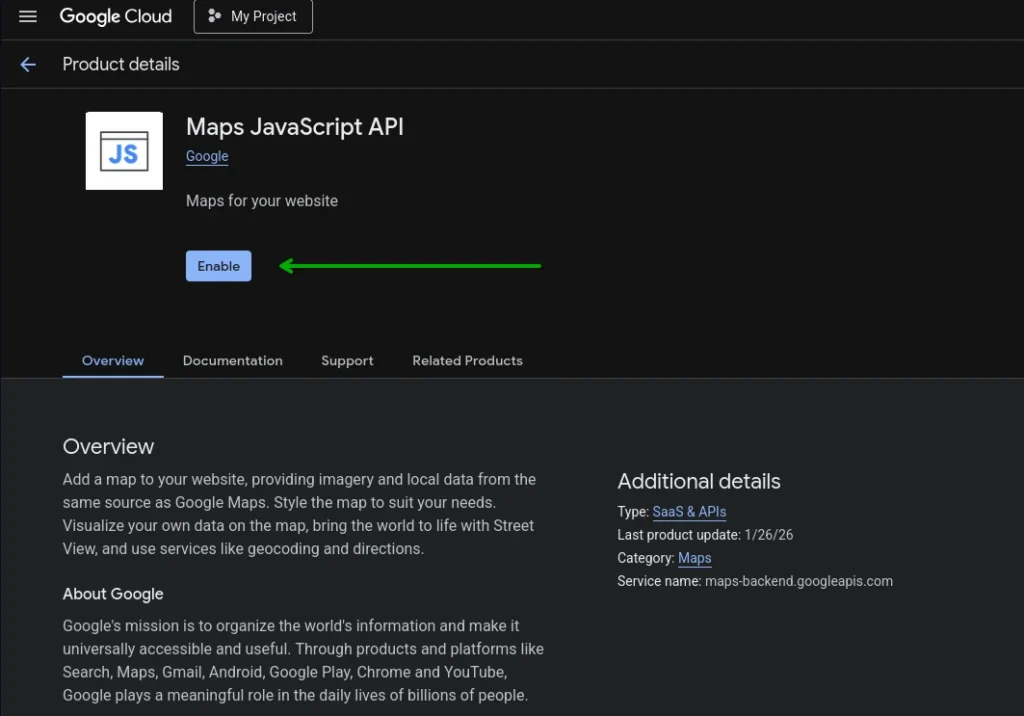Click the JS product logo image
Image resolution: width=1024 pixels, height=716 pixels.
pos(124,151)
